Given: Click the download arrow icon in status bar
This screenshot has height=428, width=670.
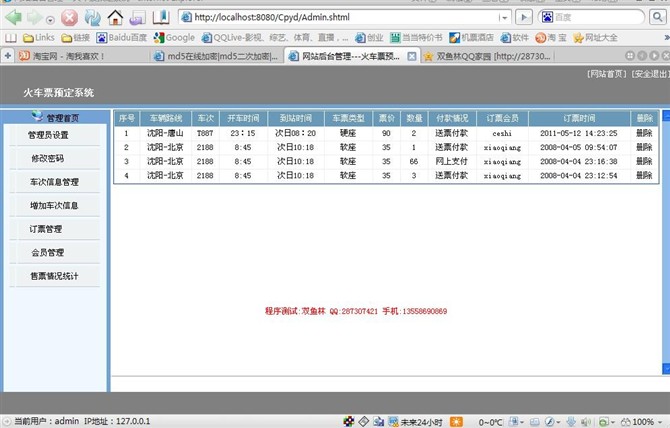Looking at the screenshot, I should 571,422.
